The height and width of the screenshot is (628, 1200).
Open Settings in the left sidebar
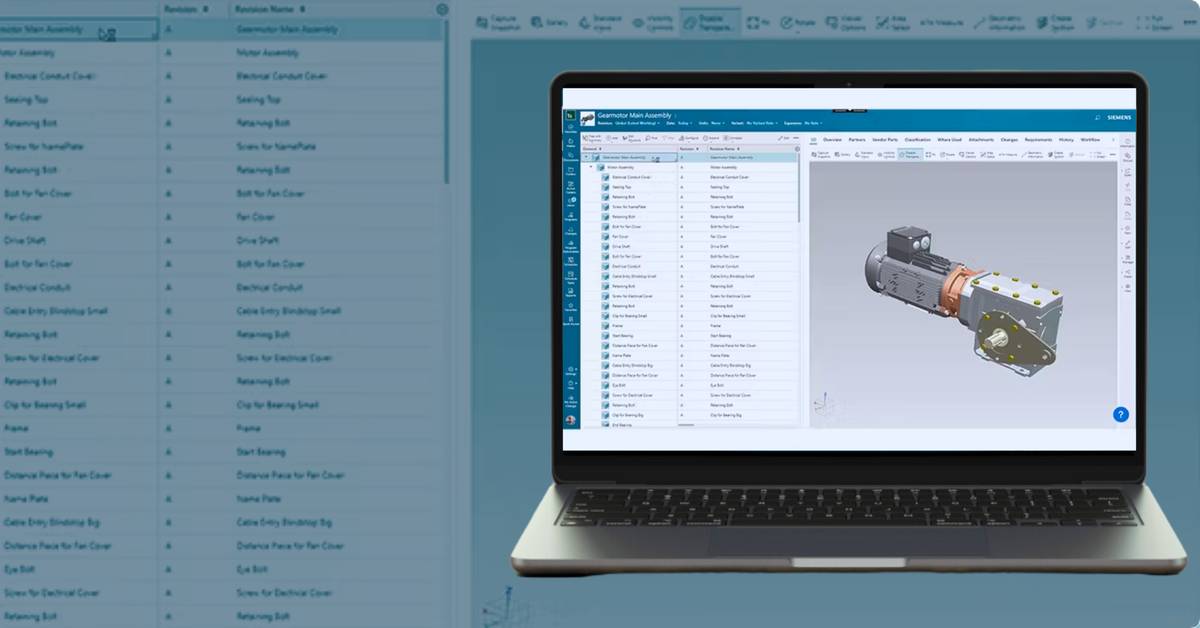(570, 370)
